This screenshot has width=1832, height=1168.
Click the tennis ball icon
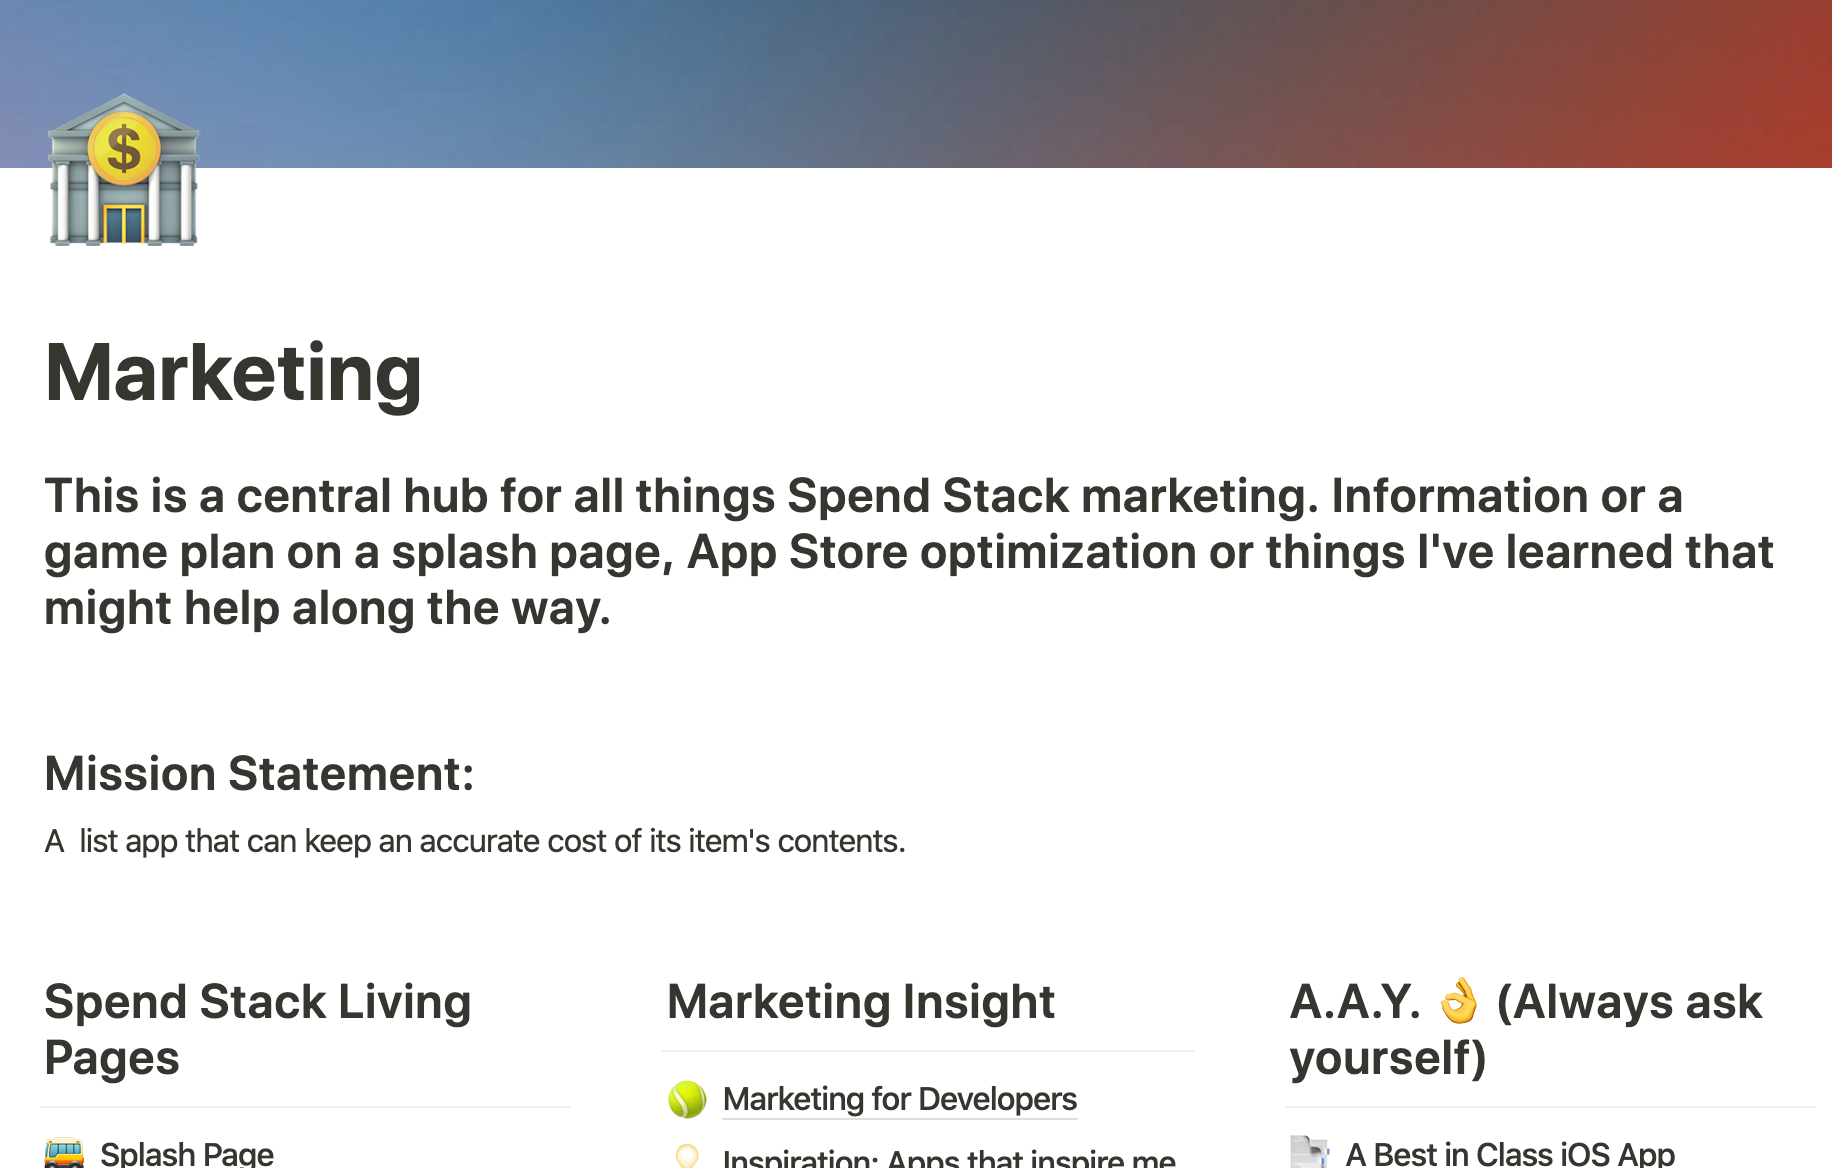click(x=687, y=1099)
